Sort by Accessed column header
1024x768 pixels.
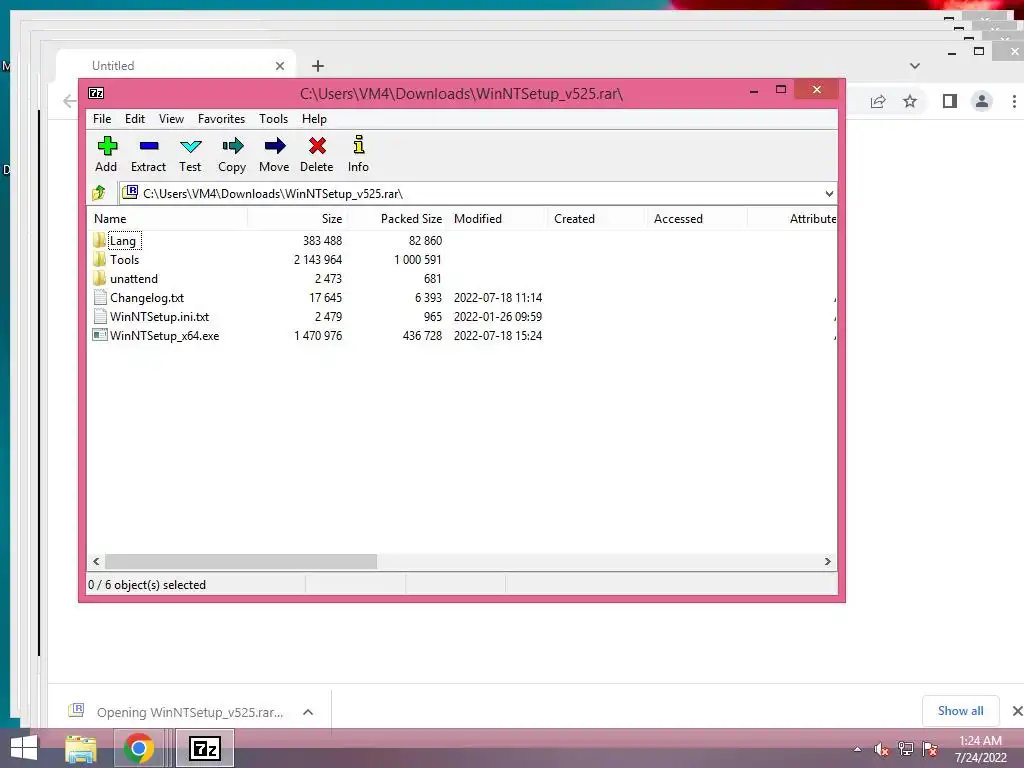coord(698,219)
